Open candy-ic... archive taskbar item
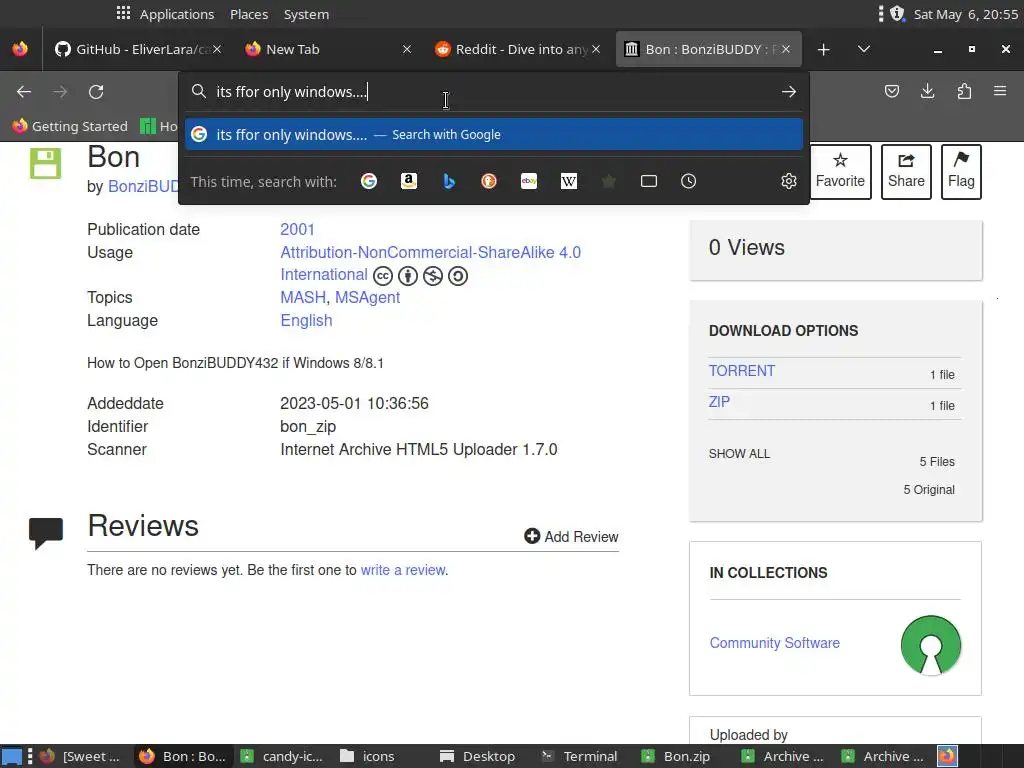Image resolution: width=1024 pixels, height=768 pixels. 282,756
